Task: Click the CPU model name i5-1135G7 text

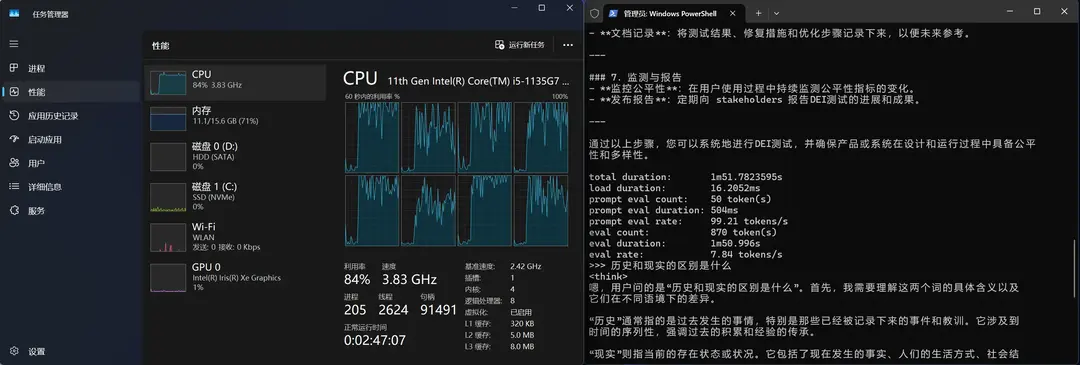Action: [478, 81]
